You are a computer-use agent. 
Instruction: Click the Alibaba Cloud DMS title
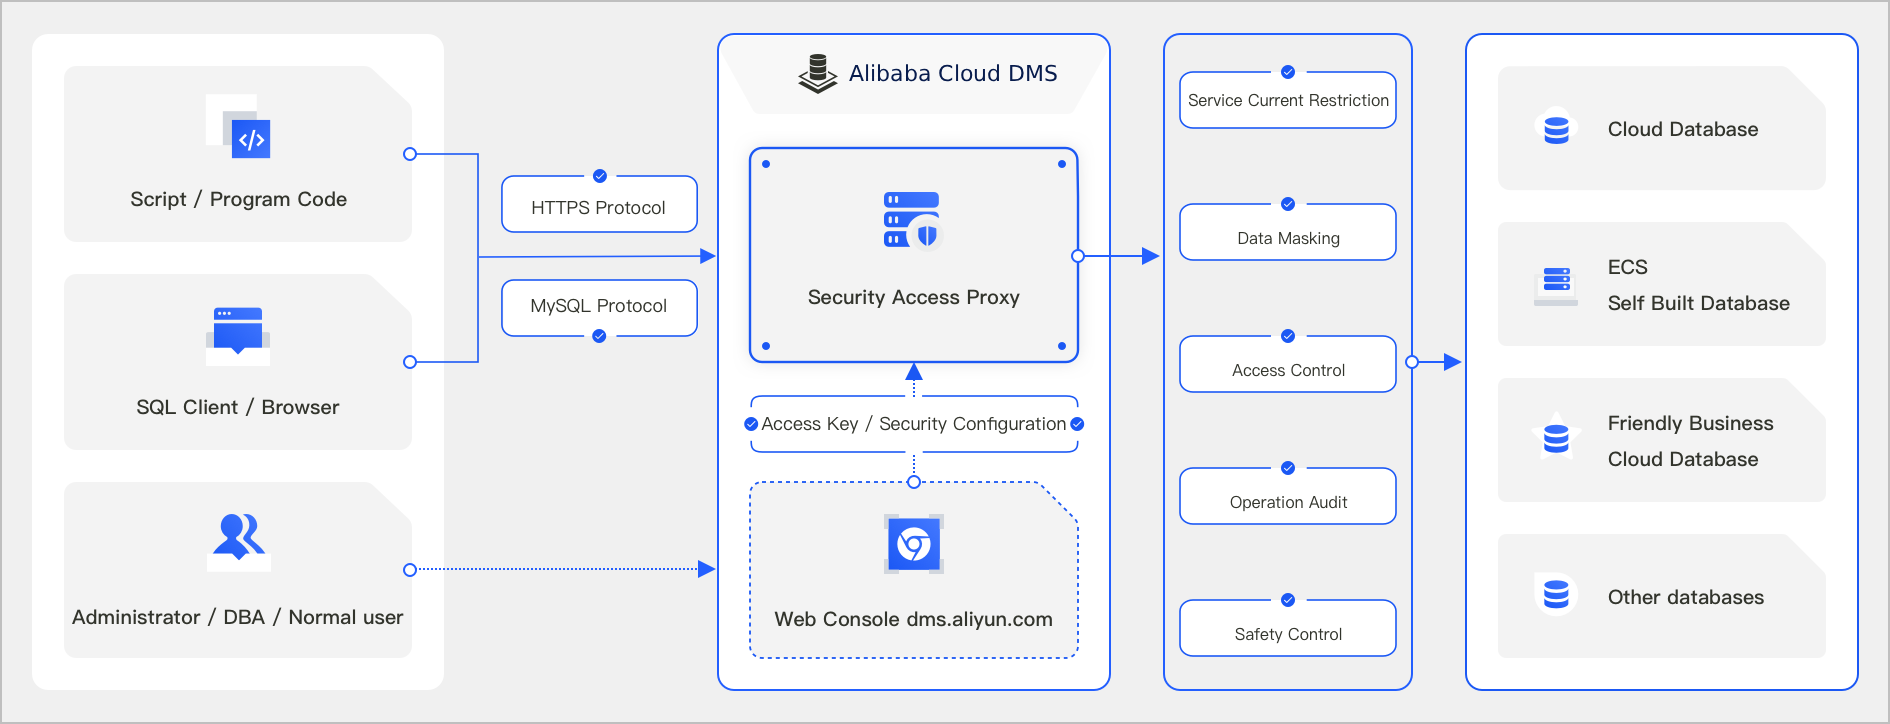pos(953,73)
